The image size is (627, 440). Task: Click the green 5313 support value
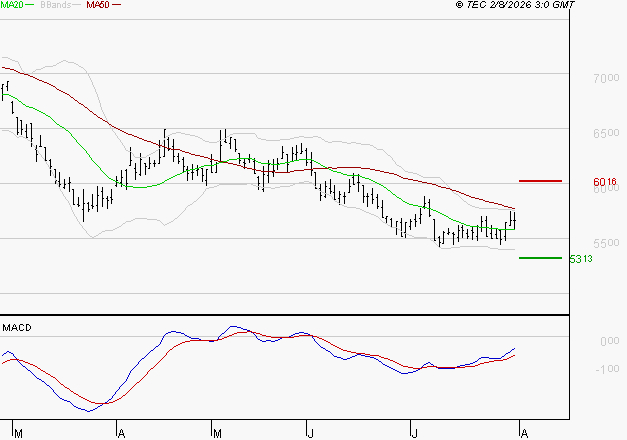(x=581, y=259)
